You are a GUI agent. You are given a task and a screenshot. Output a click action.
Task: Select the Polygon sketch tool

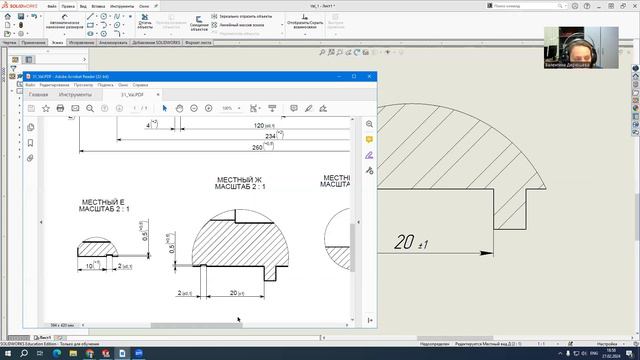coord(104,34)
